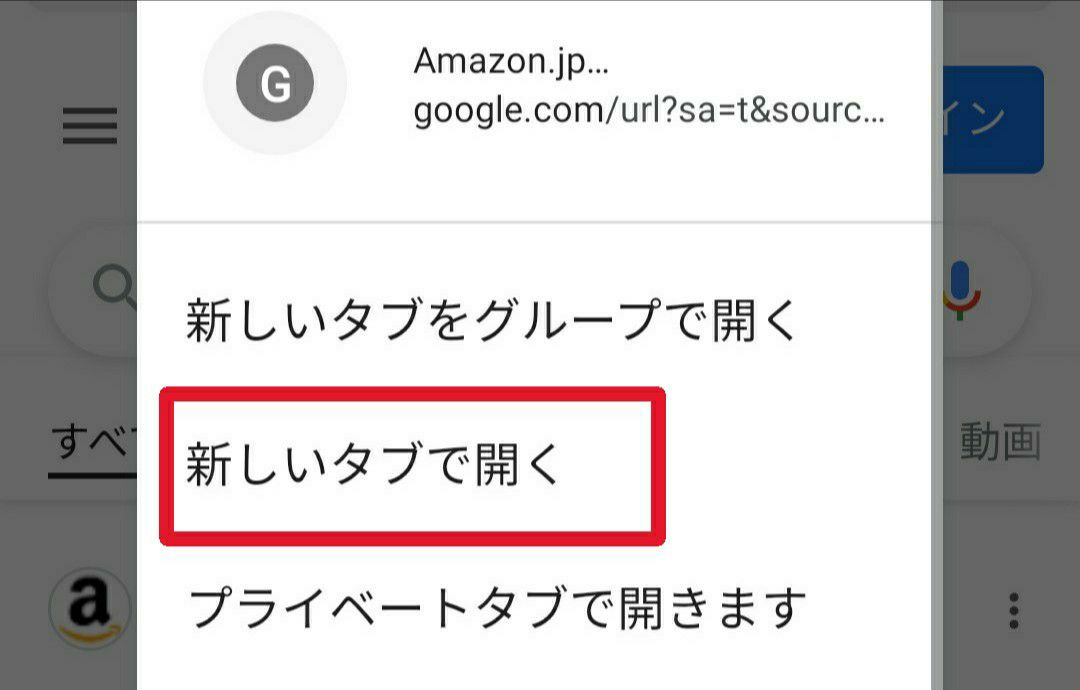Tap the gray G site icon
The height and width of the screenshot is (690, 1080).
pos(274,83)
